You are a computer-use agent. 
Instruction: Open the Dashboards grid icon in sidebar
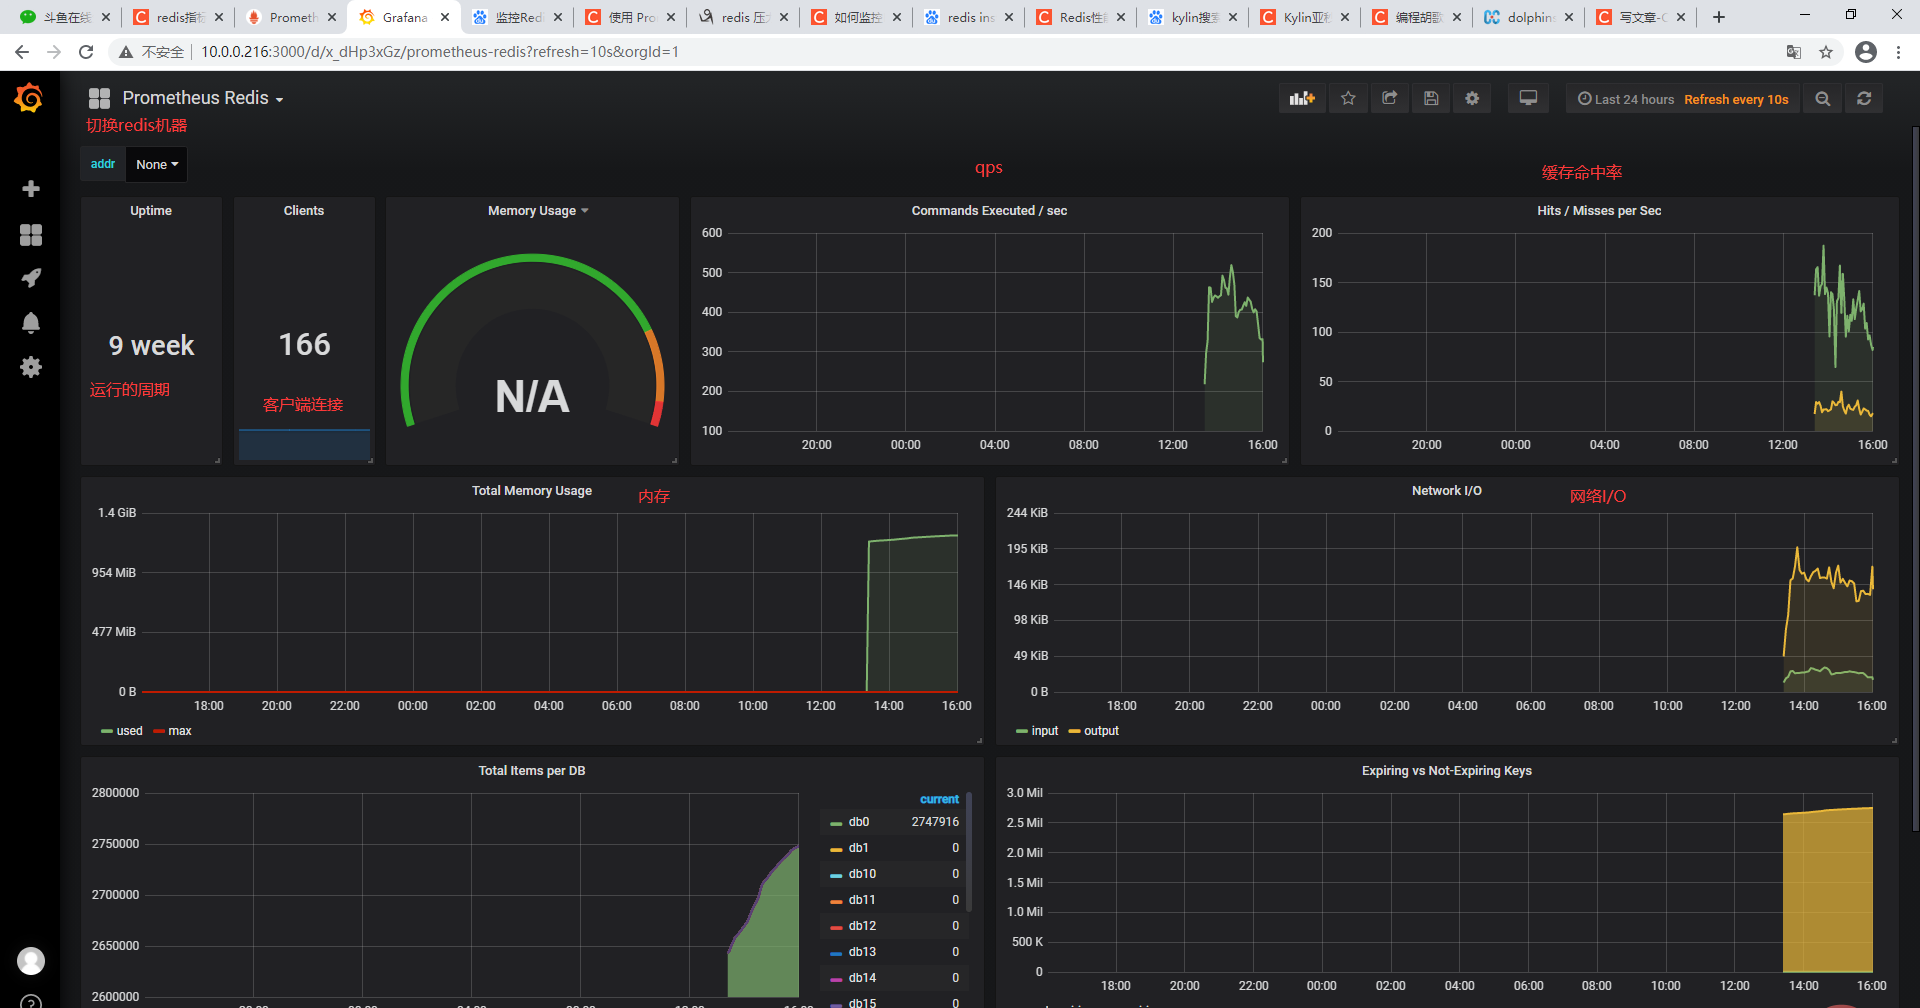[31, 235]
